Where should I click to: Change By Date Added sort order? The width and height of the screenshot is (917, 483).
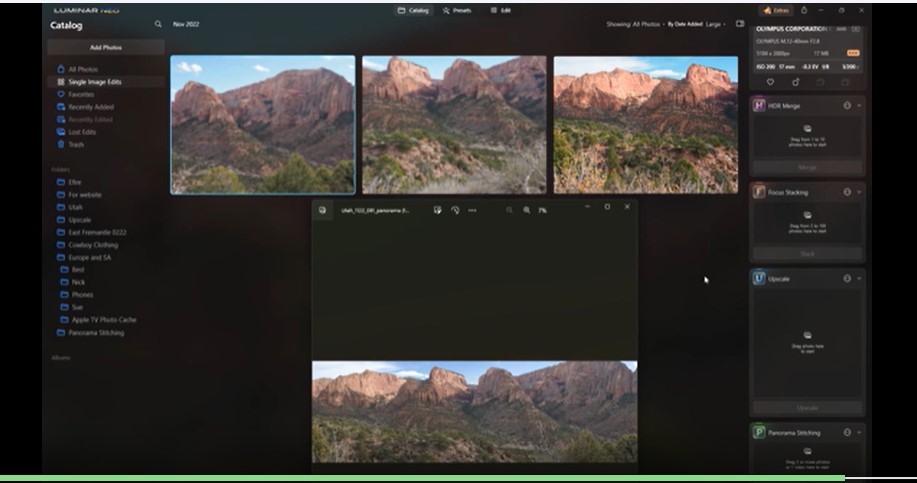click(685, 25)
